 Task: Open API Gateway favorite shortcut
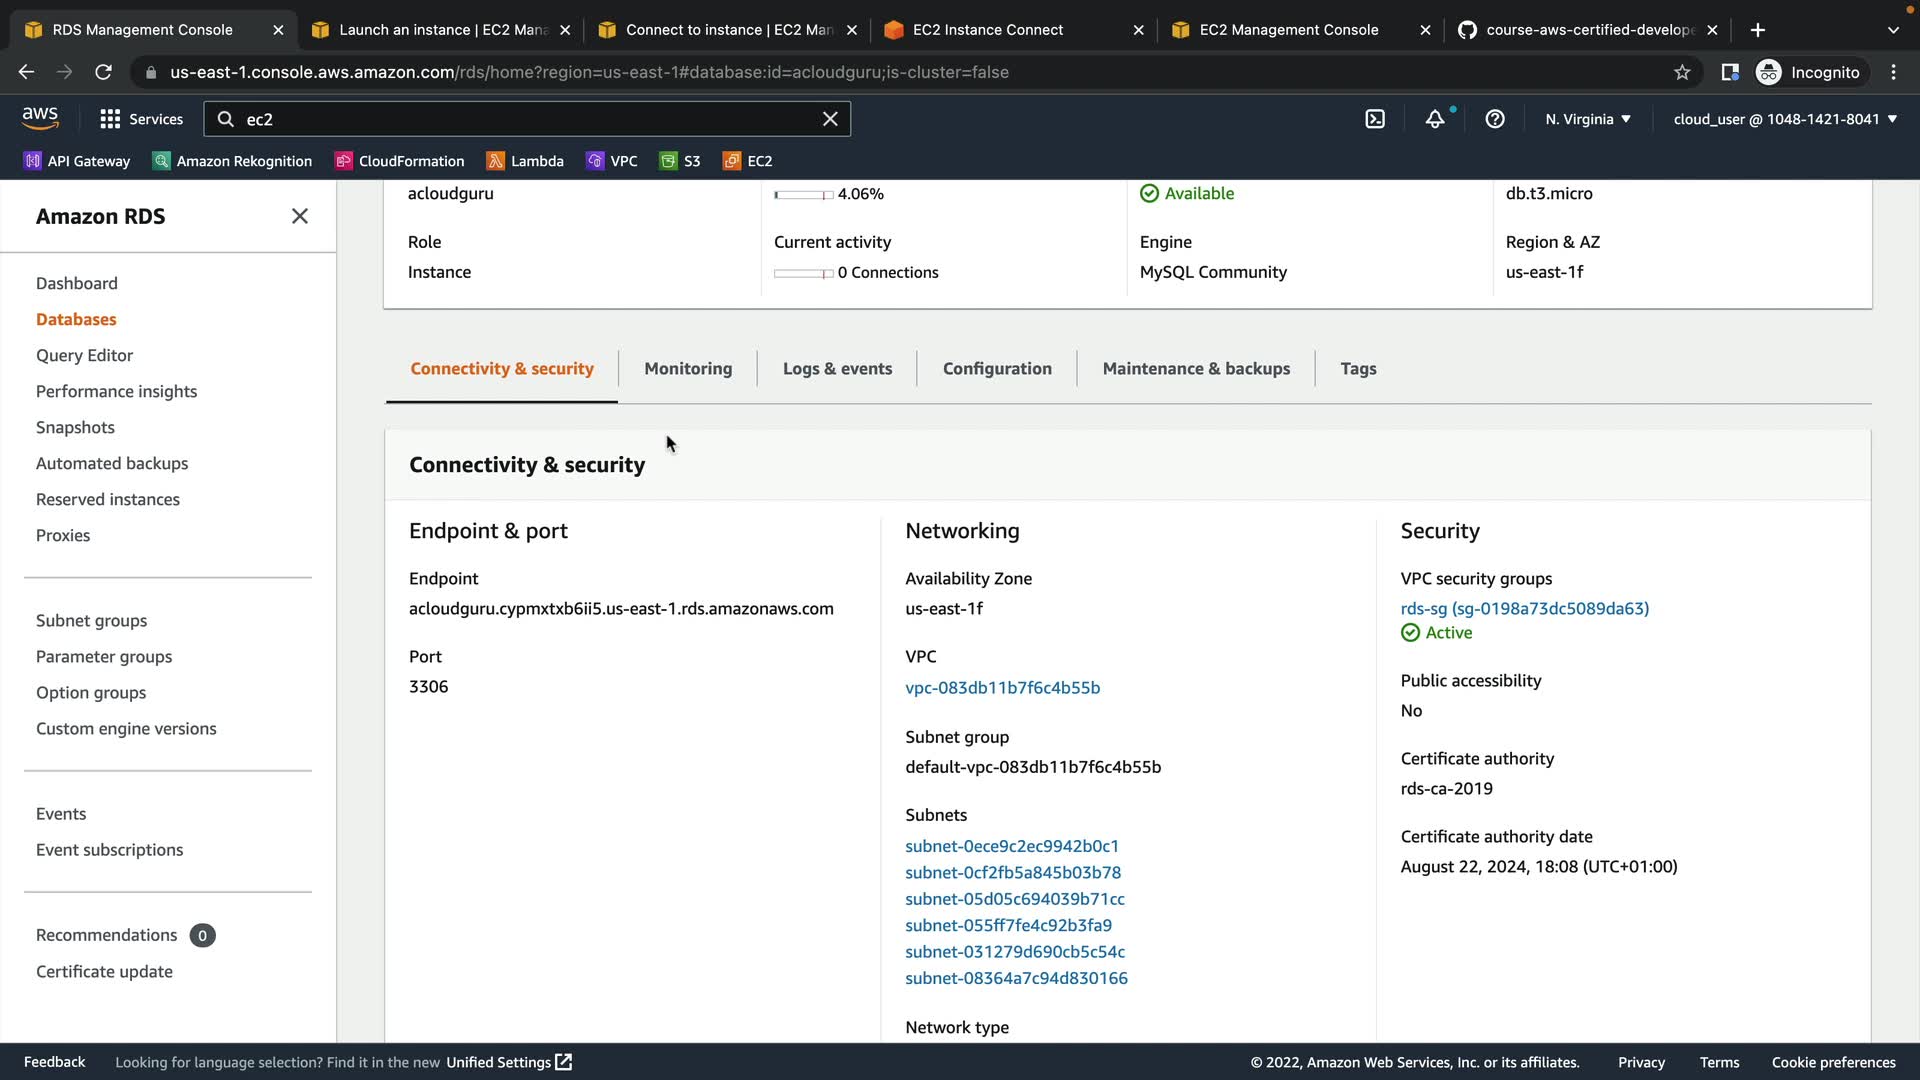point(77,161)
